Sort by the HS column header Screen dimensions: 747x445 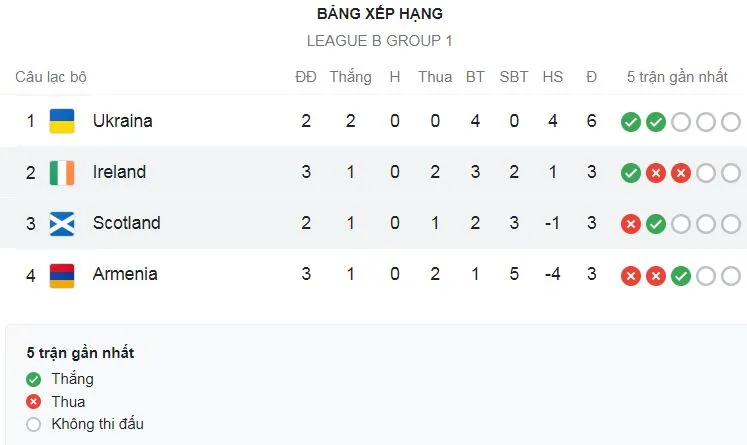click(553, 77)
